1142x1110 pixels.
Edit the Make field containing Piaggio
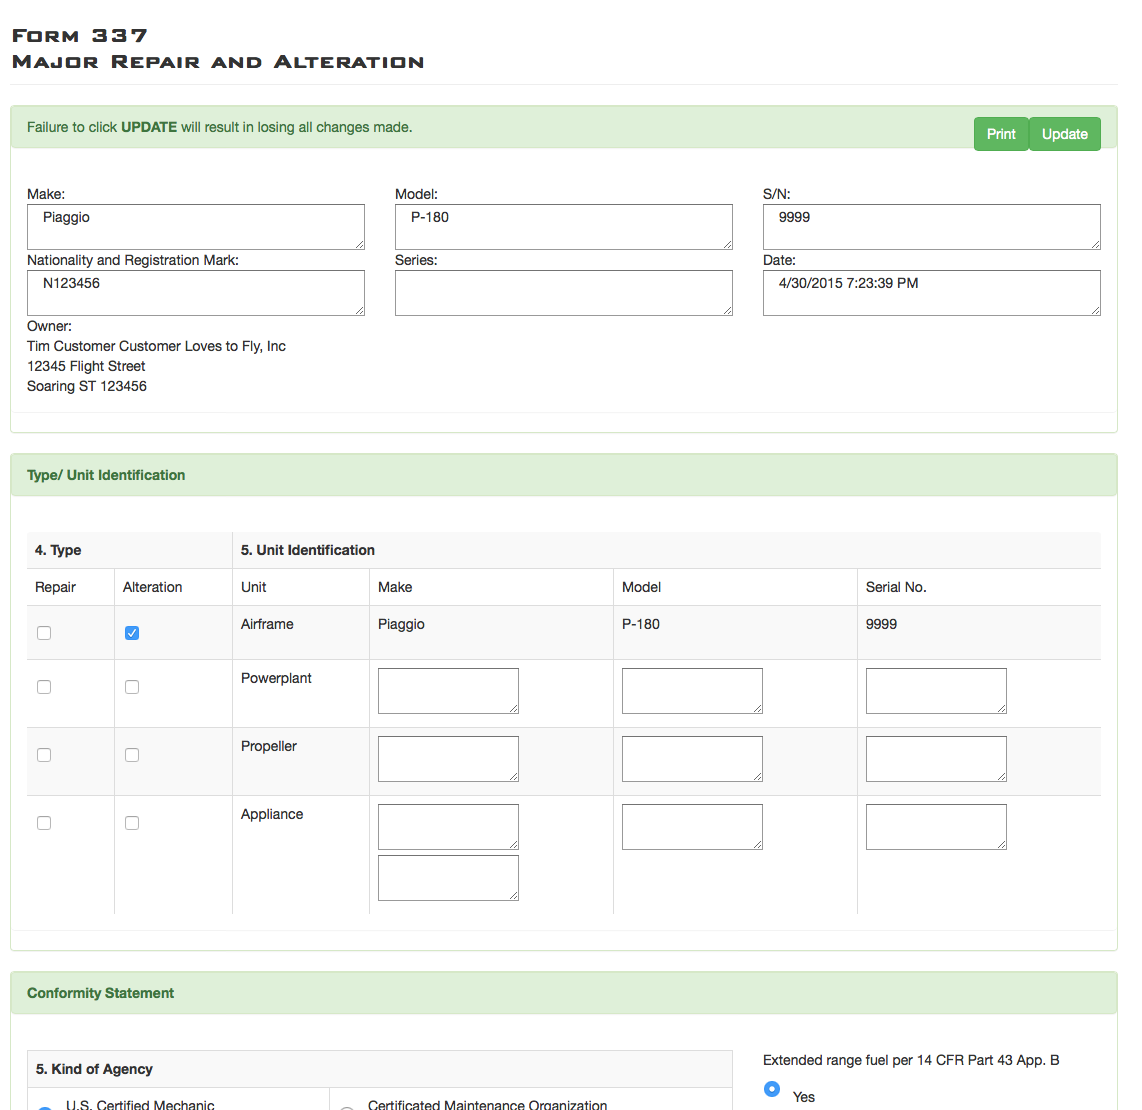click(x=196, y=227)
